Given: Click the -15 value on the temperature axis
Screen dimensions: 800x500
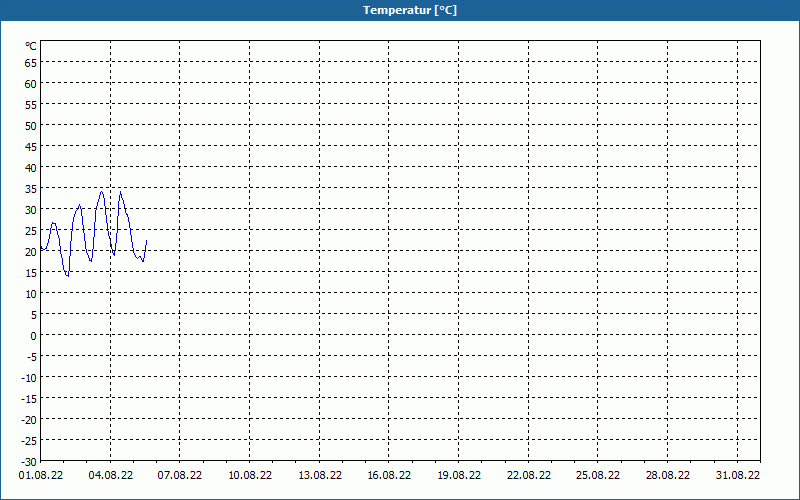Looking at the screenshot, I should click(29, 398).
